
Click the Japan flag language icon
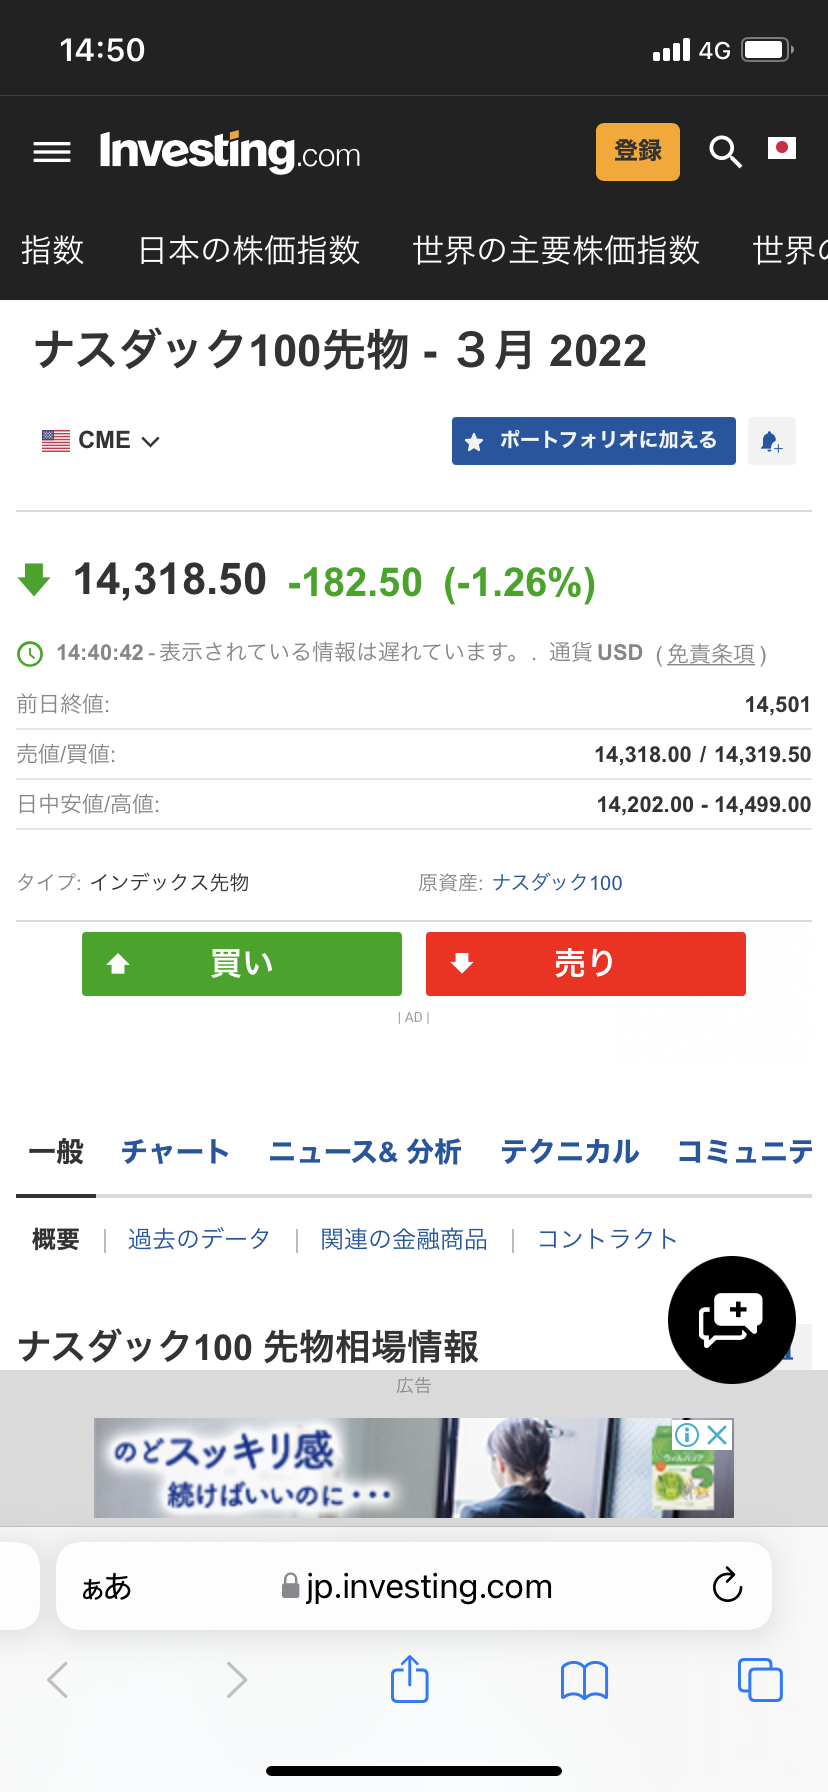tap(782, 149)
